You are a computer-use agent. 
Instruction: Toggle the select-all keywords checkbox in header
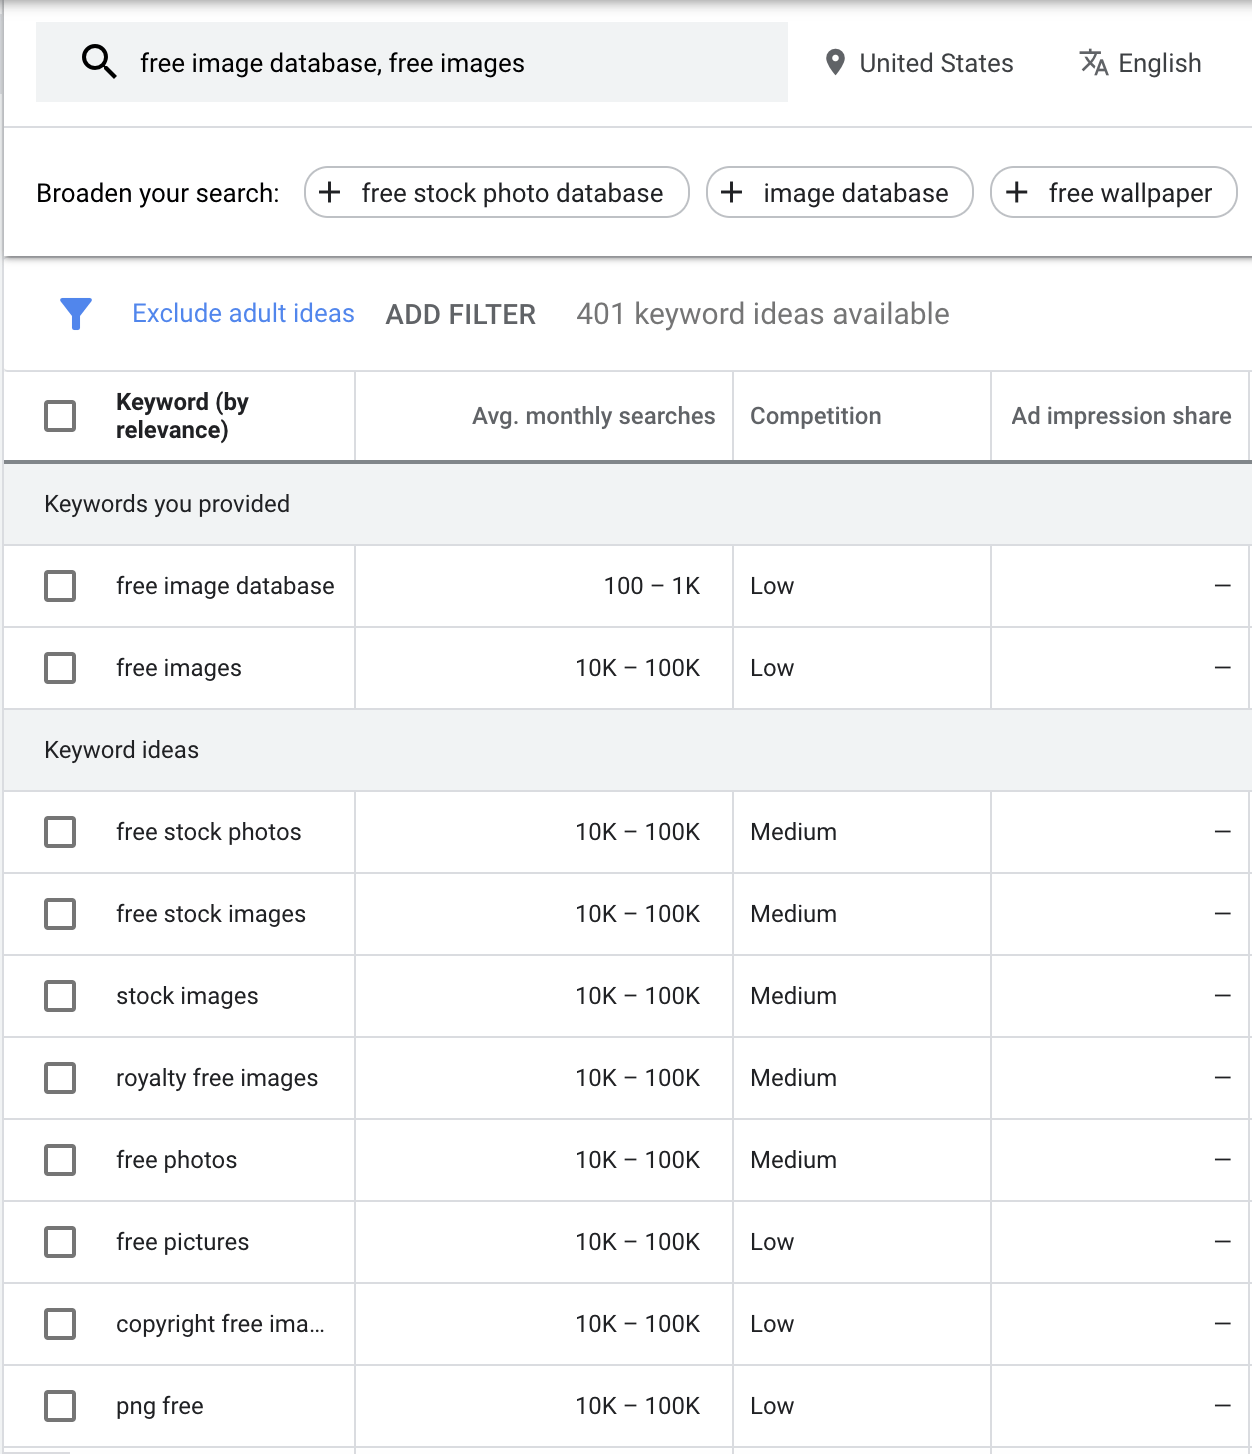click(x=60, y=415)
